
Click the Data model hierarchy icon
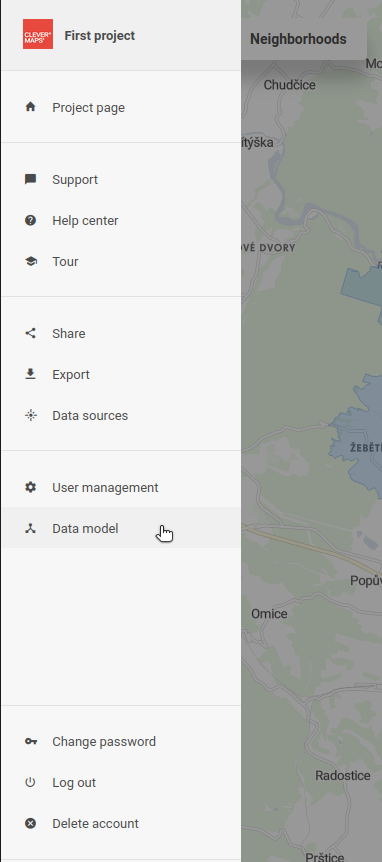pos(30,528)
